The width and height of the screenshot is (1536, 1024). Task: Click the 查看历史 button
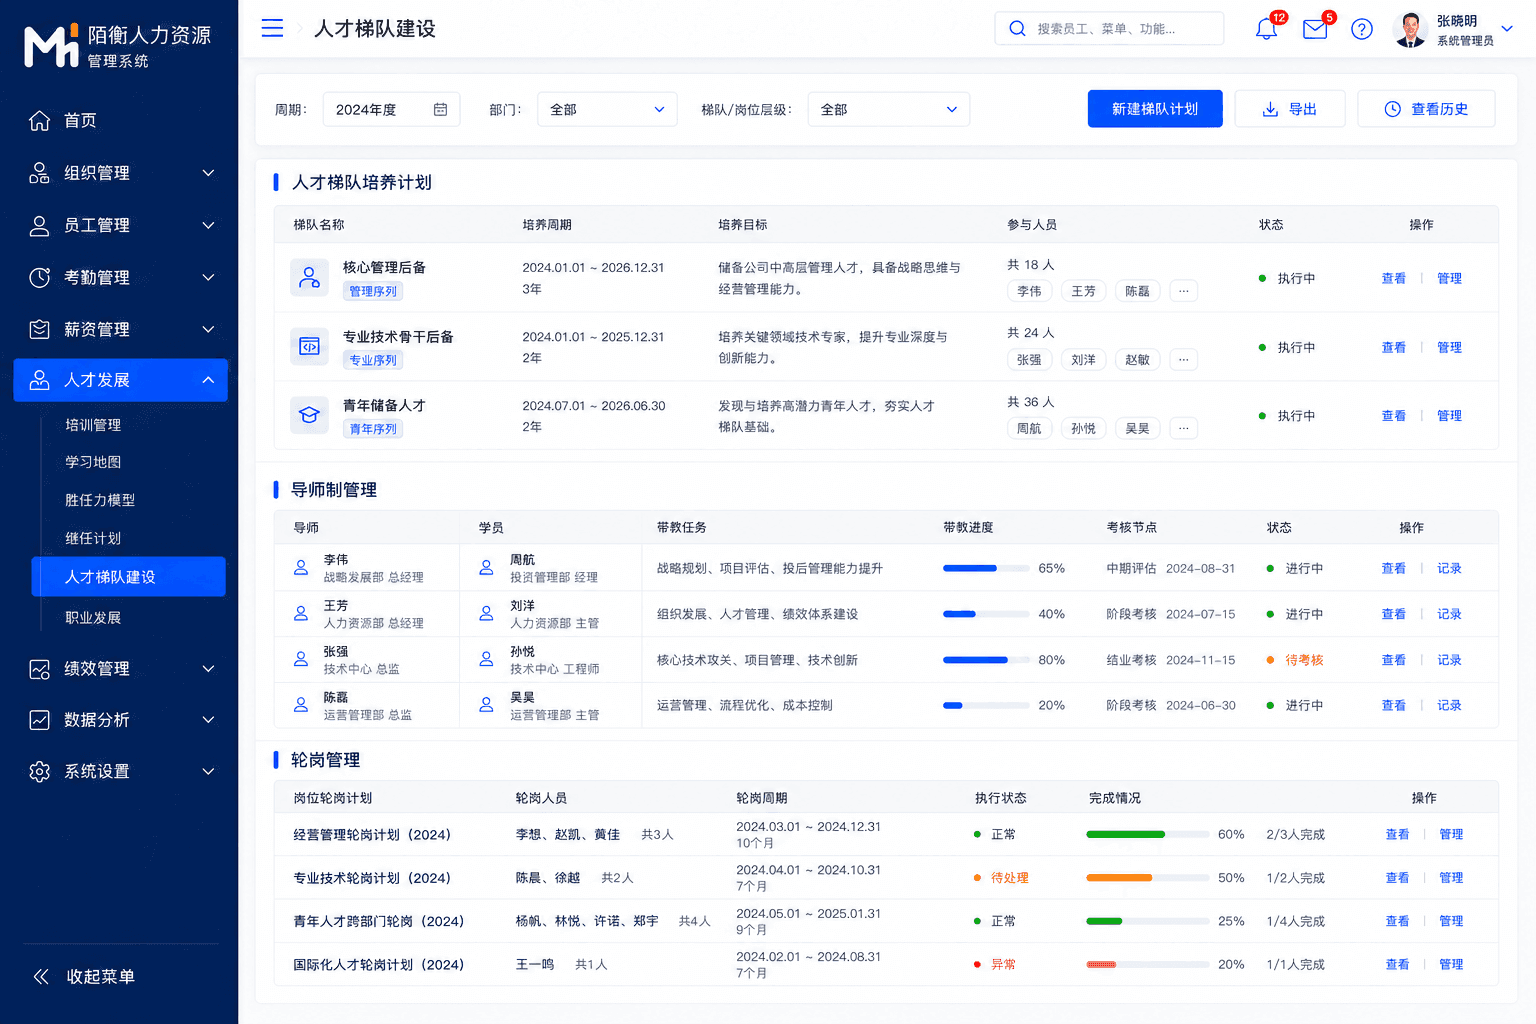(x=1426, y=109)
